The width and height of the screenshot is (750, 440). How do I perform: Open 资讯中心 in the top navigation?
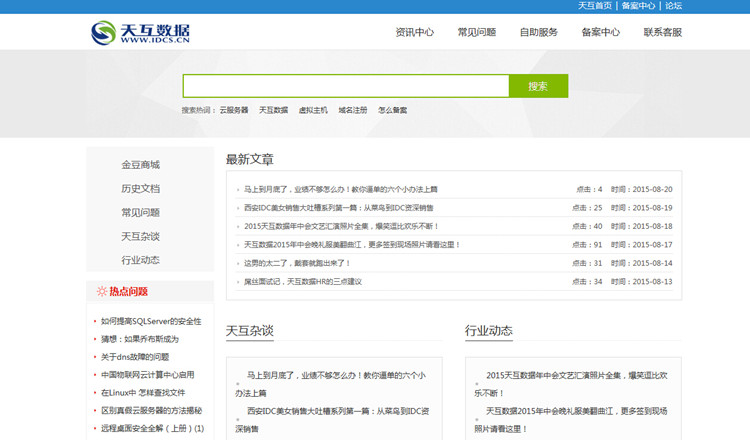tap(414, 32)
